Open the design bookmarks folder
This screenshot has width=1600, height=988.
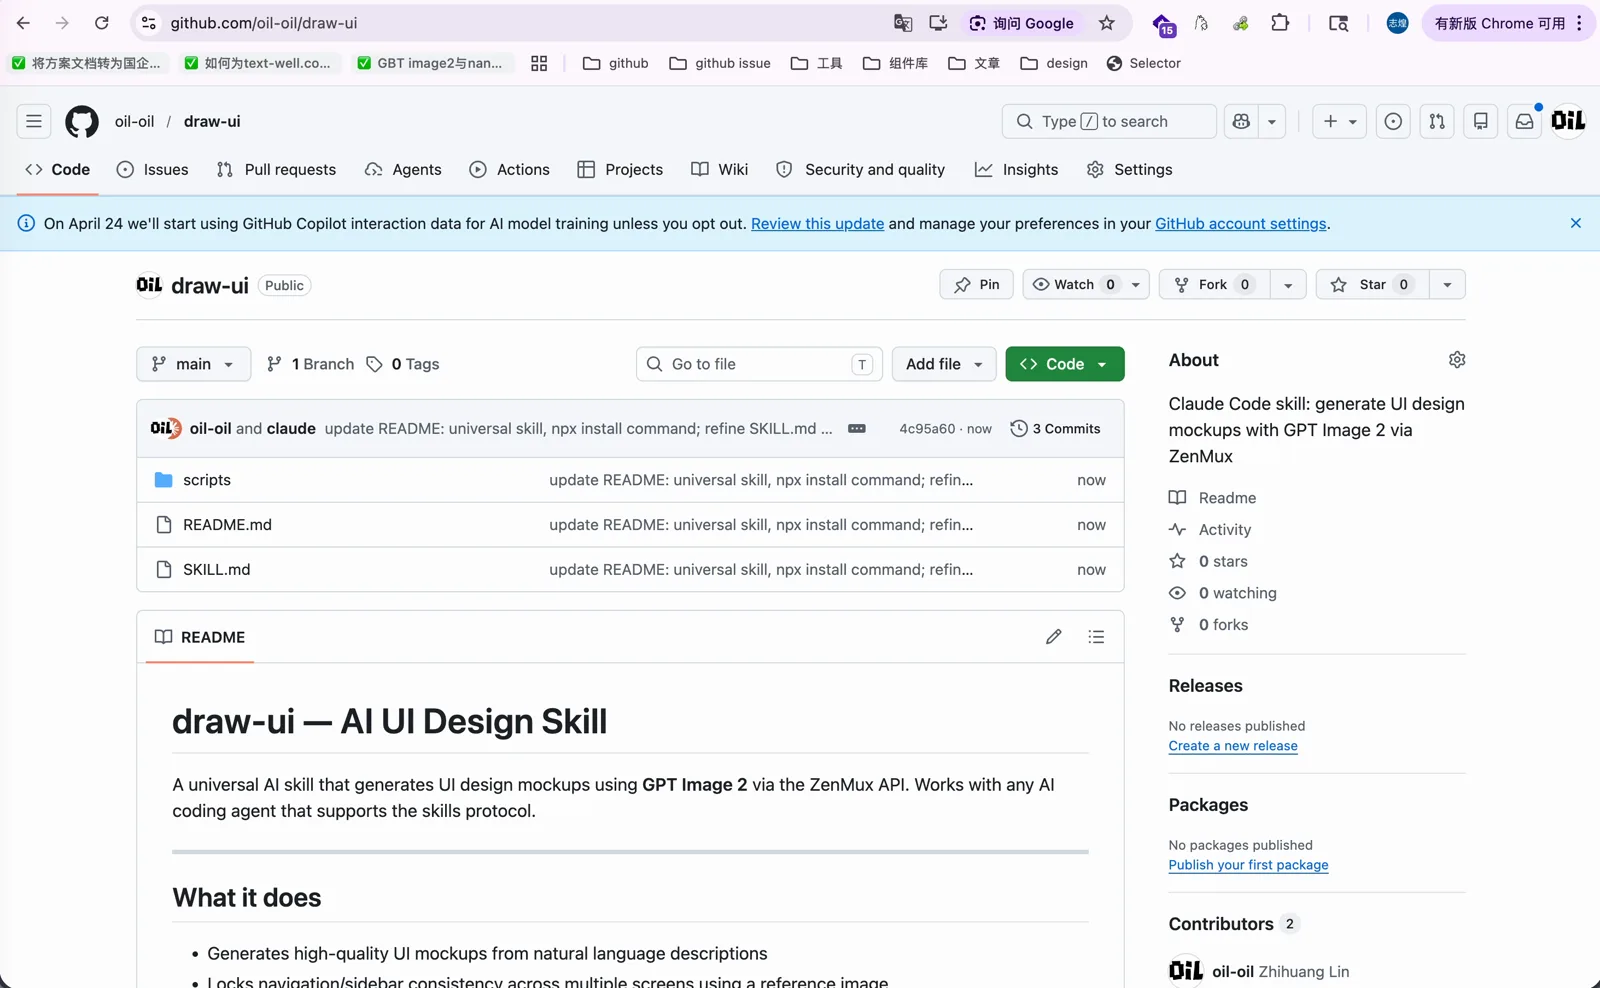(x=1054, y=63)
